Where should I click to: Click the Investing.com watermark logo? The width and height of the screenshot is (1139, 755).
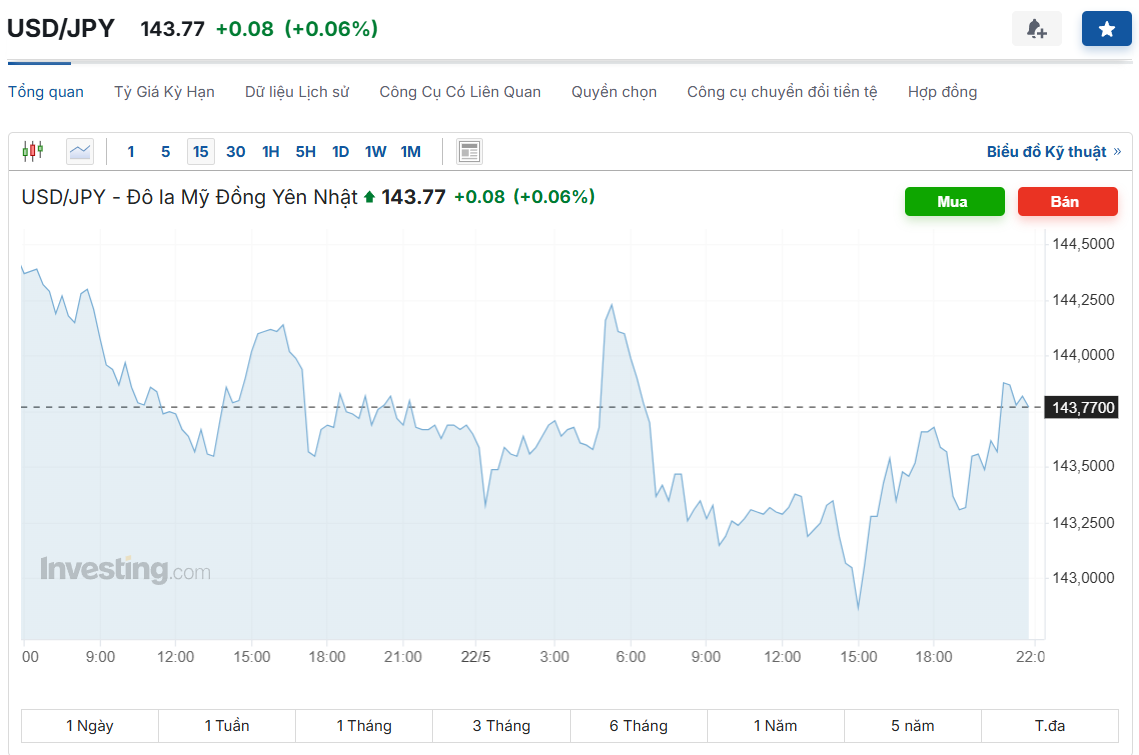(x=125, y=570)
